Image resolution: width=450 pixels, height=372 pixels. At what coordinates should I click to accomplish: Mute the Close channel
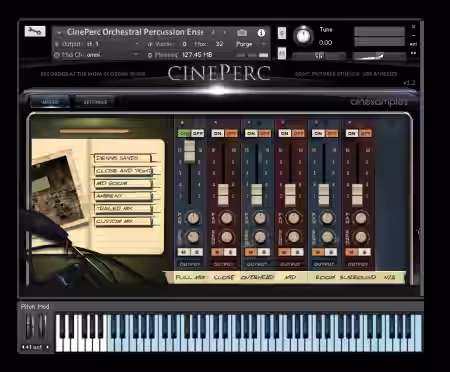click(217, 252)
